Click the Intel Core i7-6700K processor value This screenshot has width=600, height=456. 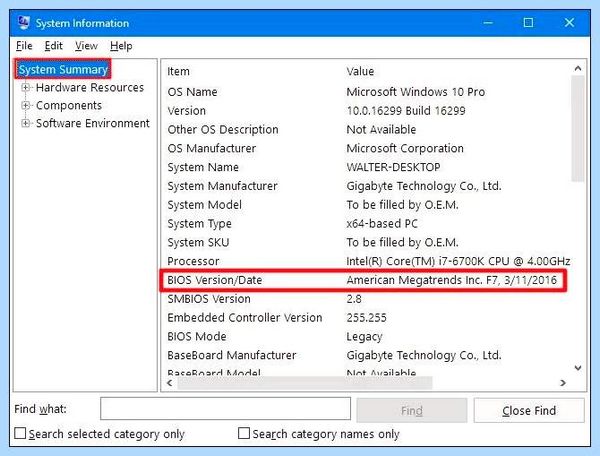458,261
